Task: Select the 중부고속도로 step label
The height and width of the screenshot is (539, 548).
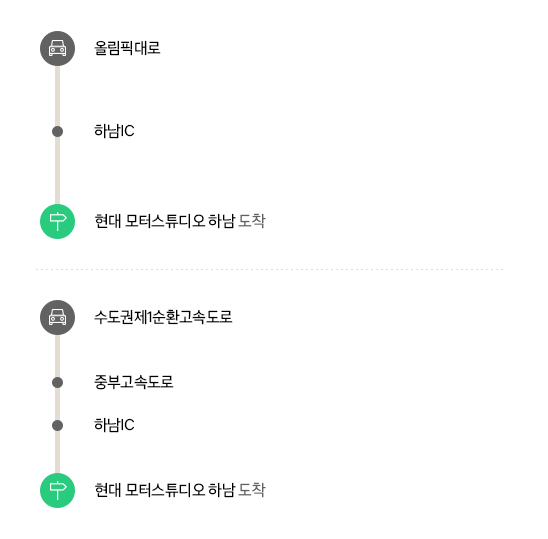Action: 134,382
